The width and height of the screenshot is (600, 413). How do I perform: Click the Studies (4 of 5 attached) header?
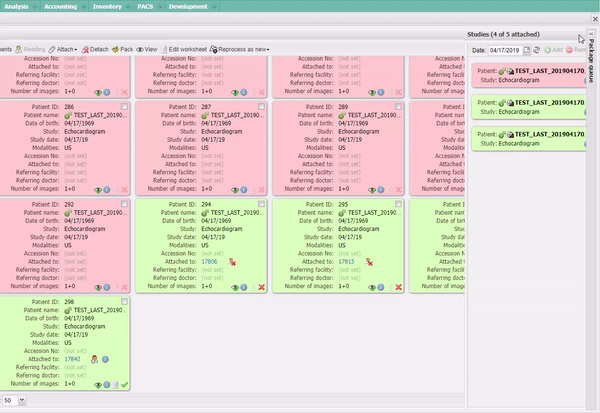(x=503, y=34)
